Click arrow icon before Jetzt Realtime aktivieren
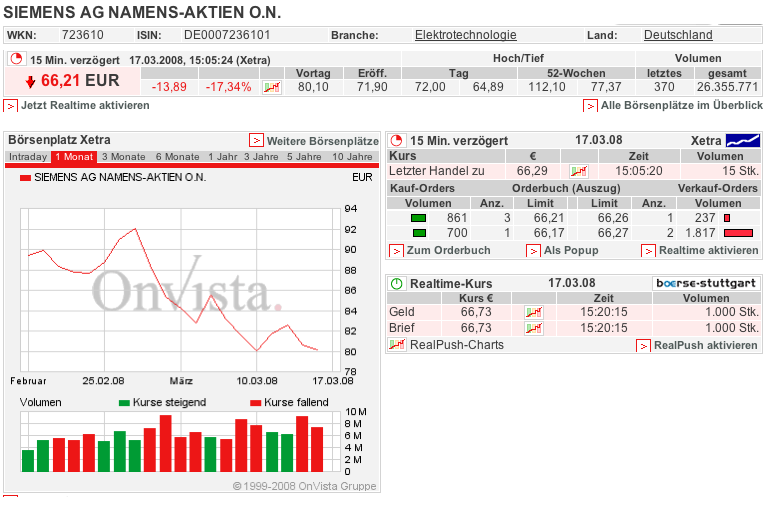This screenshot has width=768, height=506. [x=11, y=106]
